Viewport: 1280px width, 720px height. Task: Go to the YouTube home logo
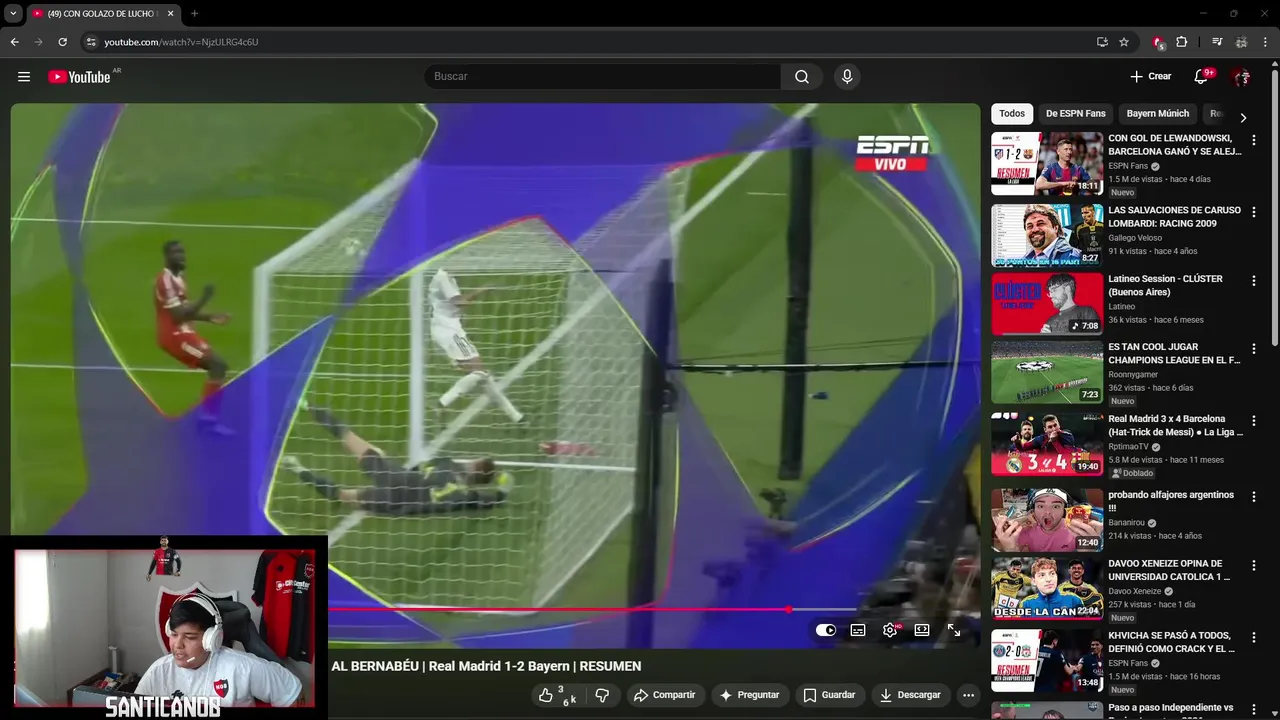[x=79, y=77]
